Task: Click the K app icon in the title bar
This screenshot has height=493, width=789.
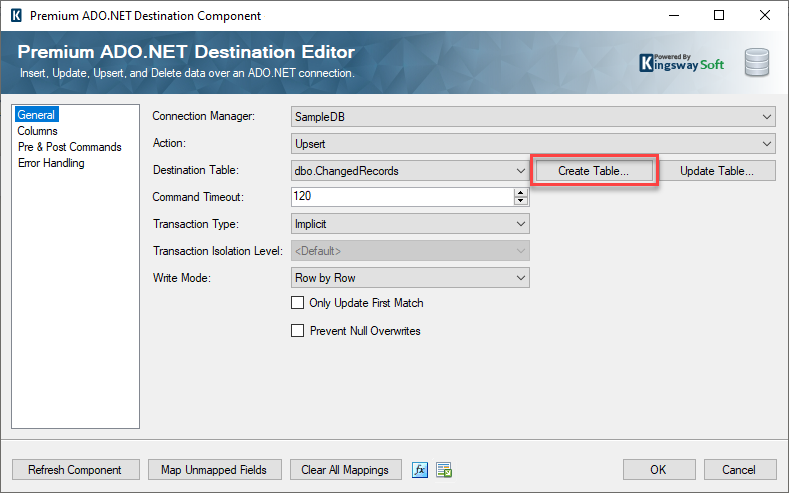Action: pyautogui.click(x=16, y=15)
